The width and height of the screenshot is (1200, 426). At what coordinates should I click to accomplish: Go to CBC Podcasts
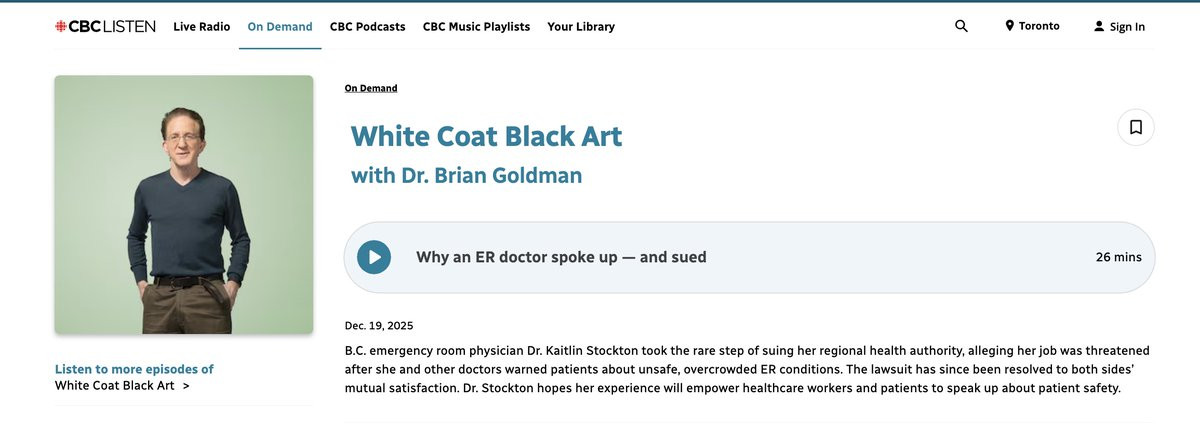[x=368, y=26]
